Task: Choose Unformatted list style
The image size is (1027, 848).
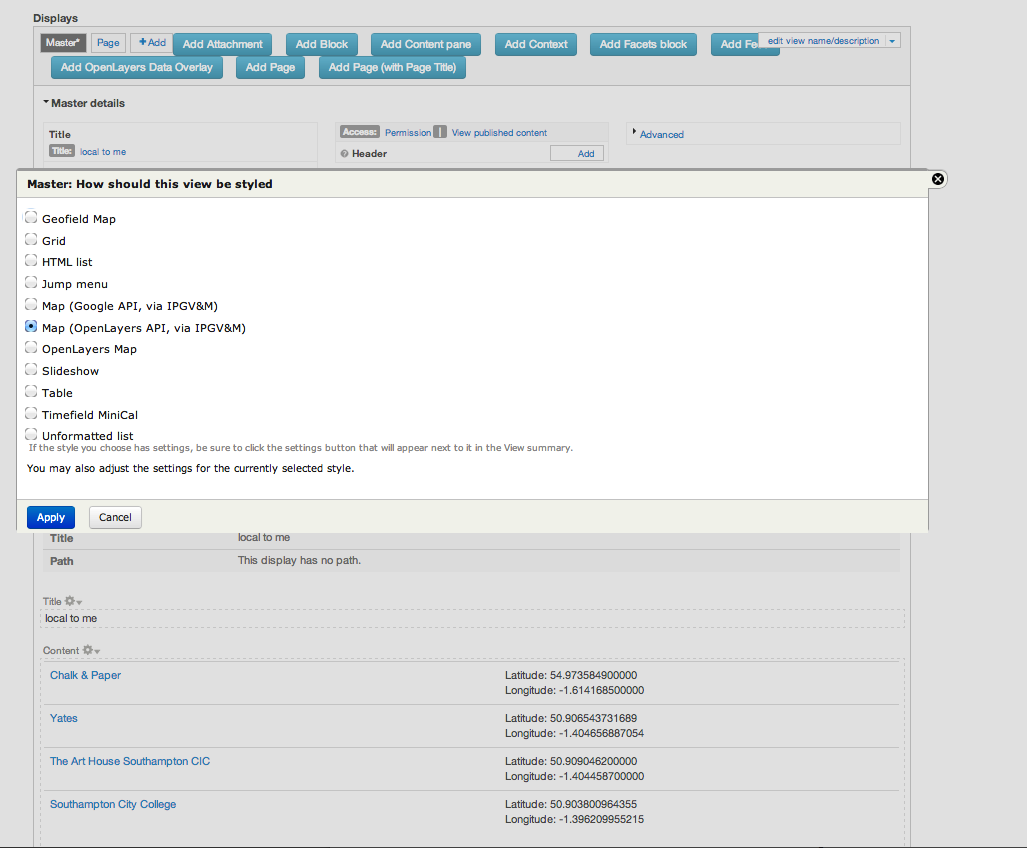Action: tap(31, 434)
